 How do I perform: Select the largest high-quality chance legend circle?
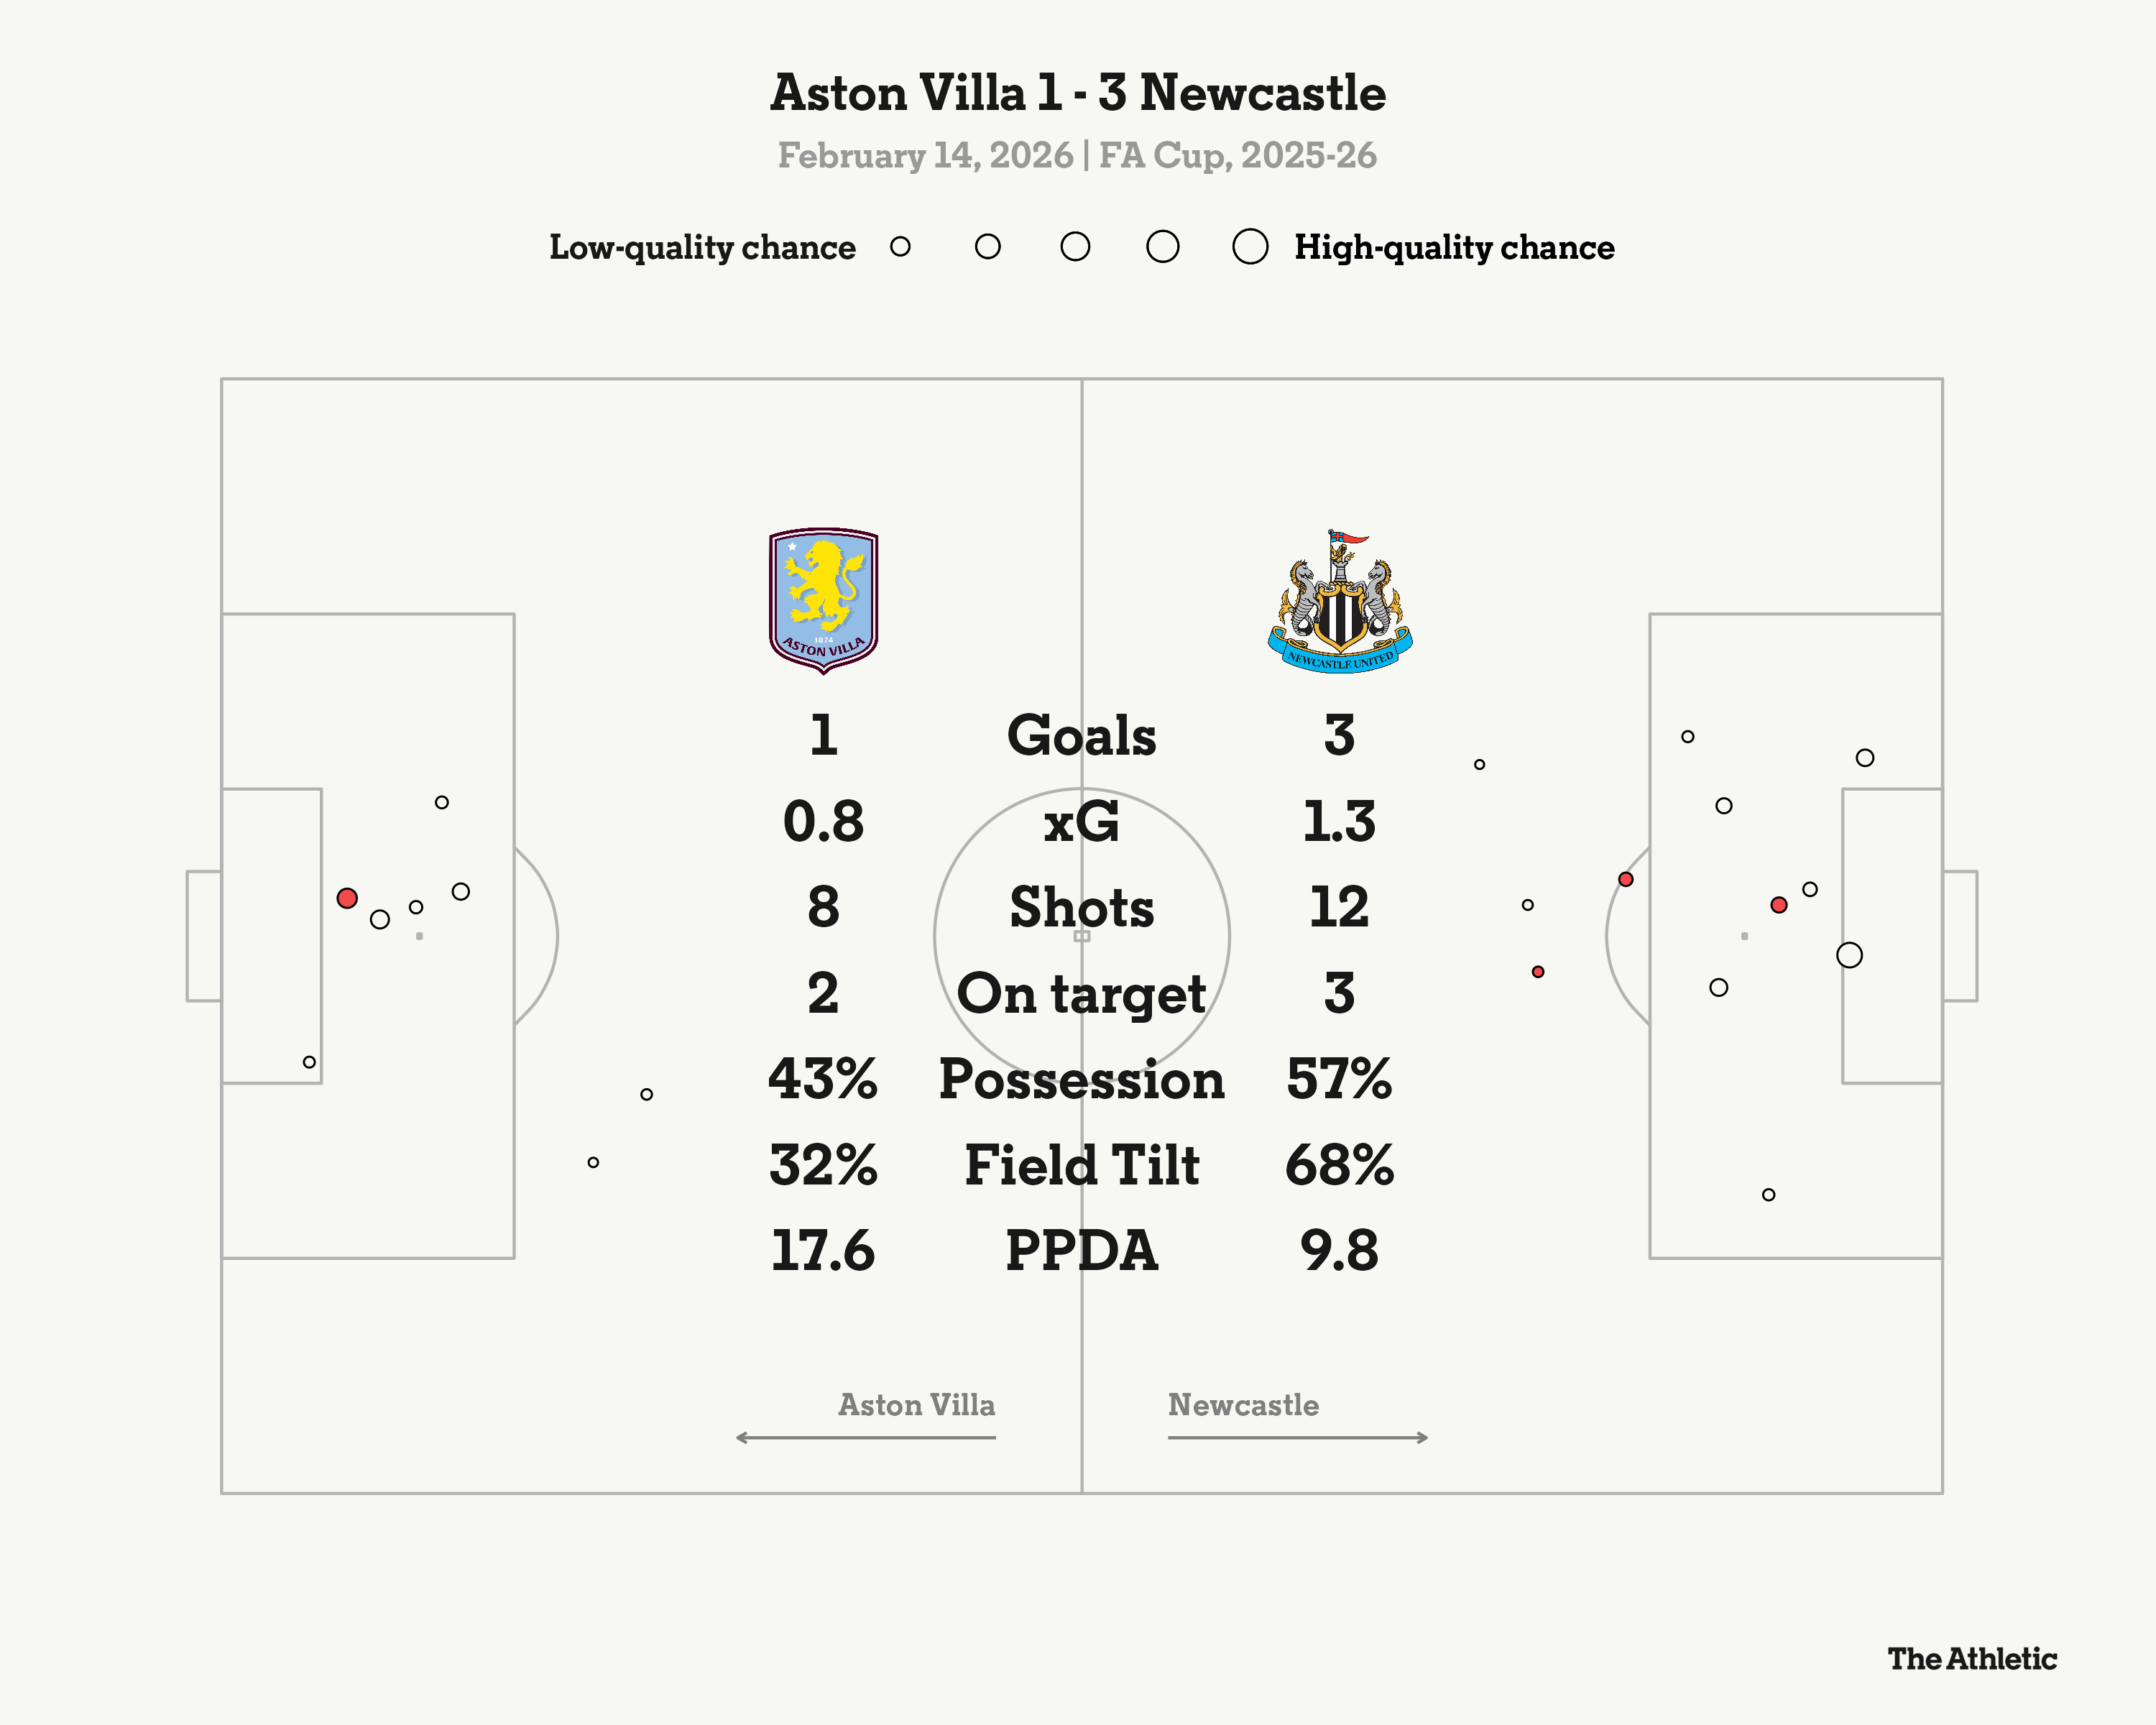pos(1250,246)
